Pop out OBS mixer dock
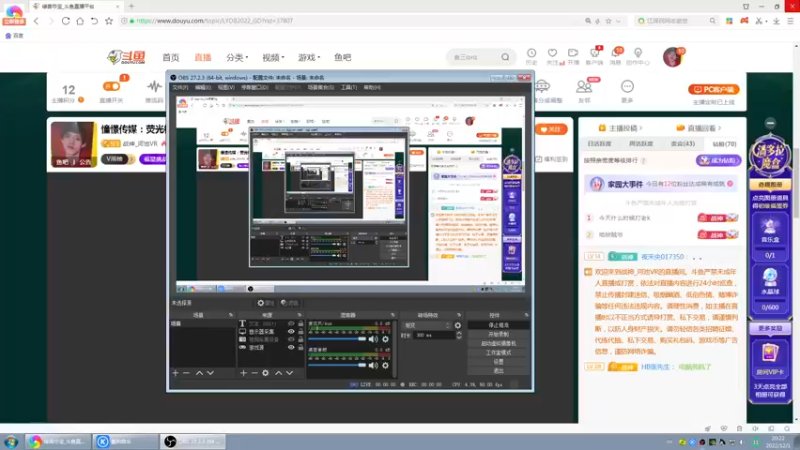This screenshot has width=800, height=450. click(392, 315)
